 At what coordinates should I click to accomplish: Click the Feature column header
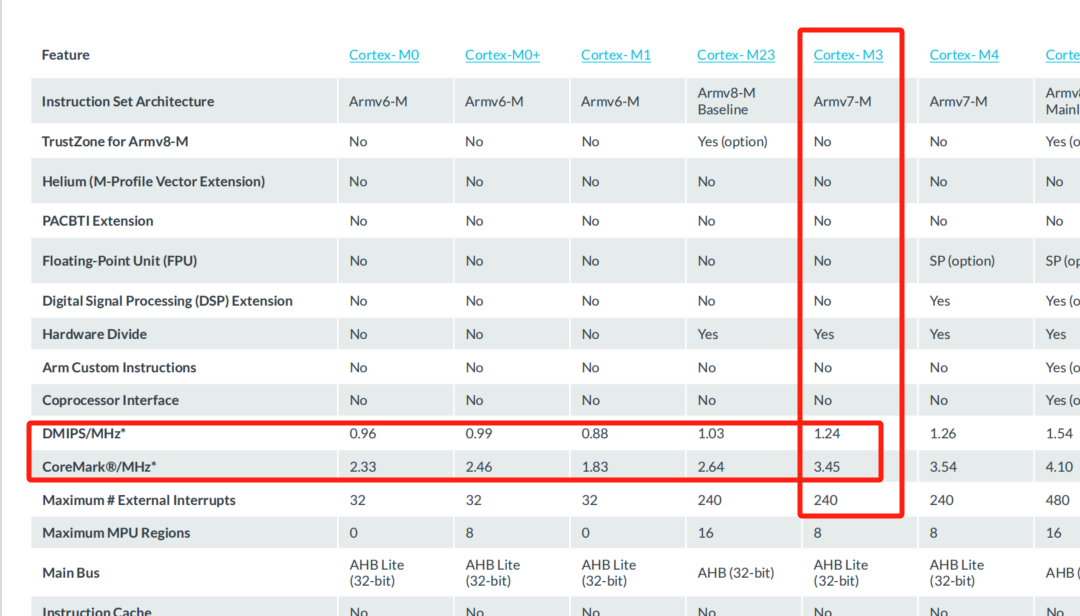click(65, 55)
